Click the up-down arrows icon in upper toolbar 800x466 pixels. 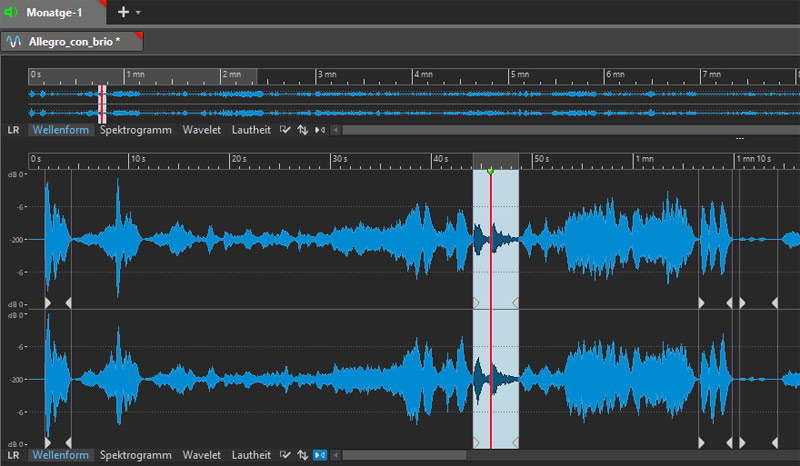coord(302,130)
